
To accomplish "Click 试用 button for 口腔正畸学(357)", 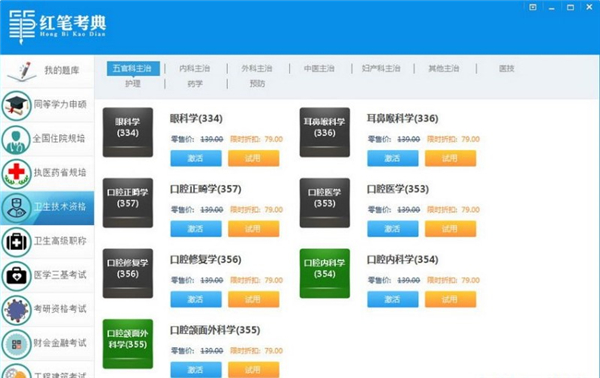I will 253,229.
